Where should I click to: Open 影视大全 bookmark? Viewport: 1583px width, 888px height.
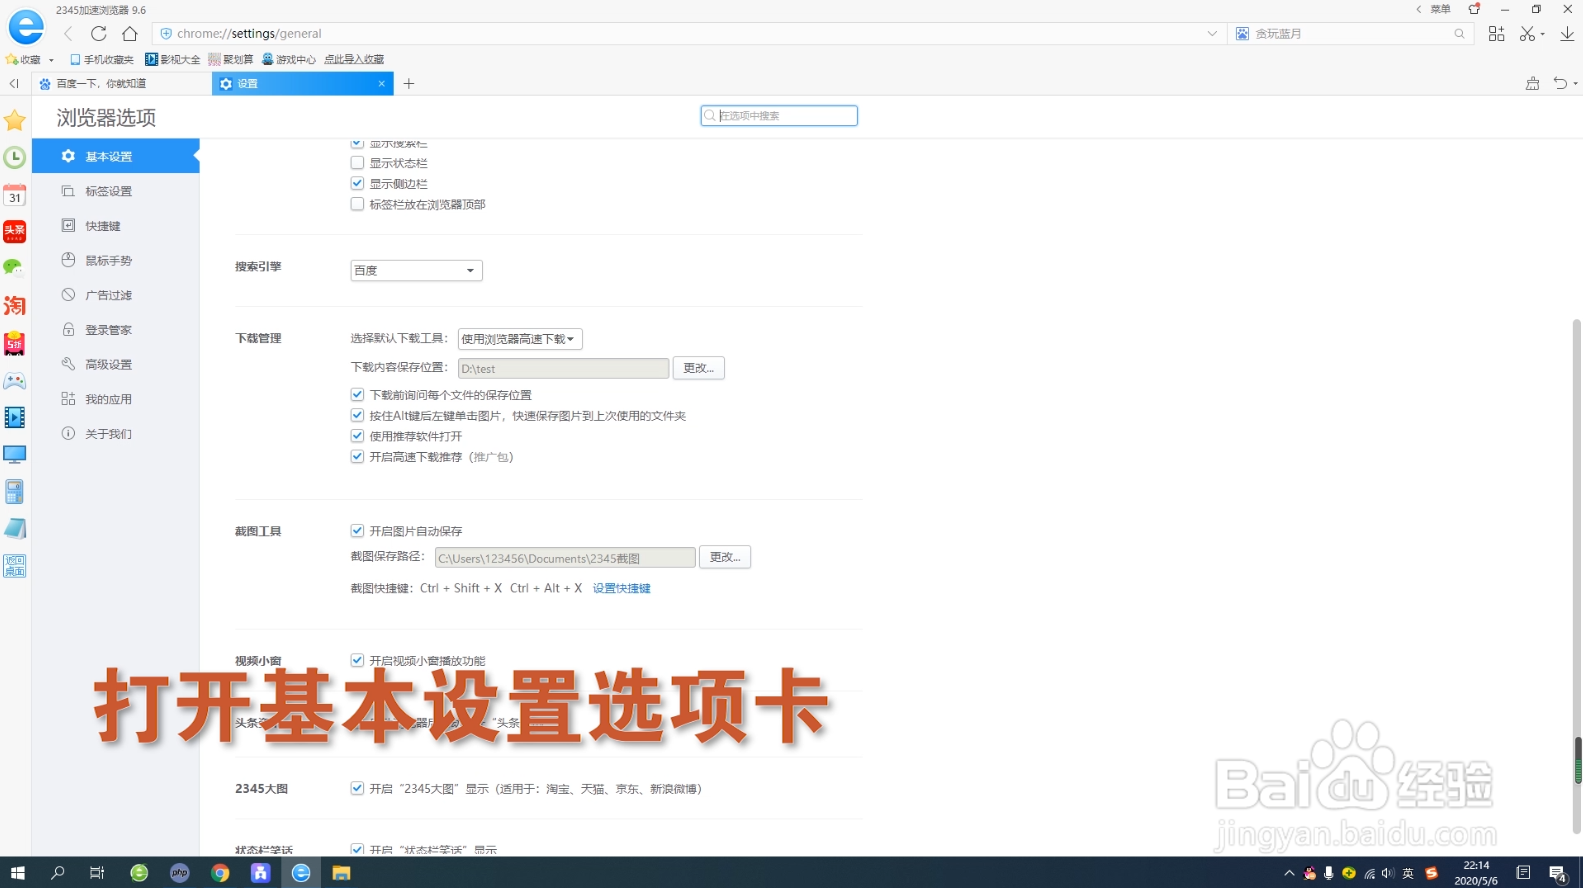click(173, 60)
